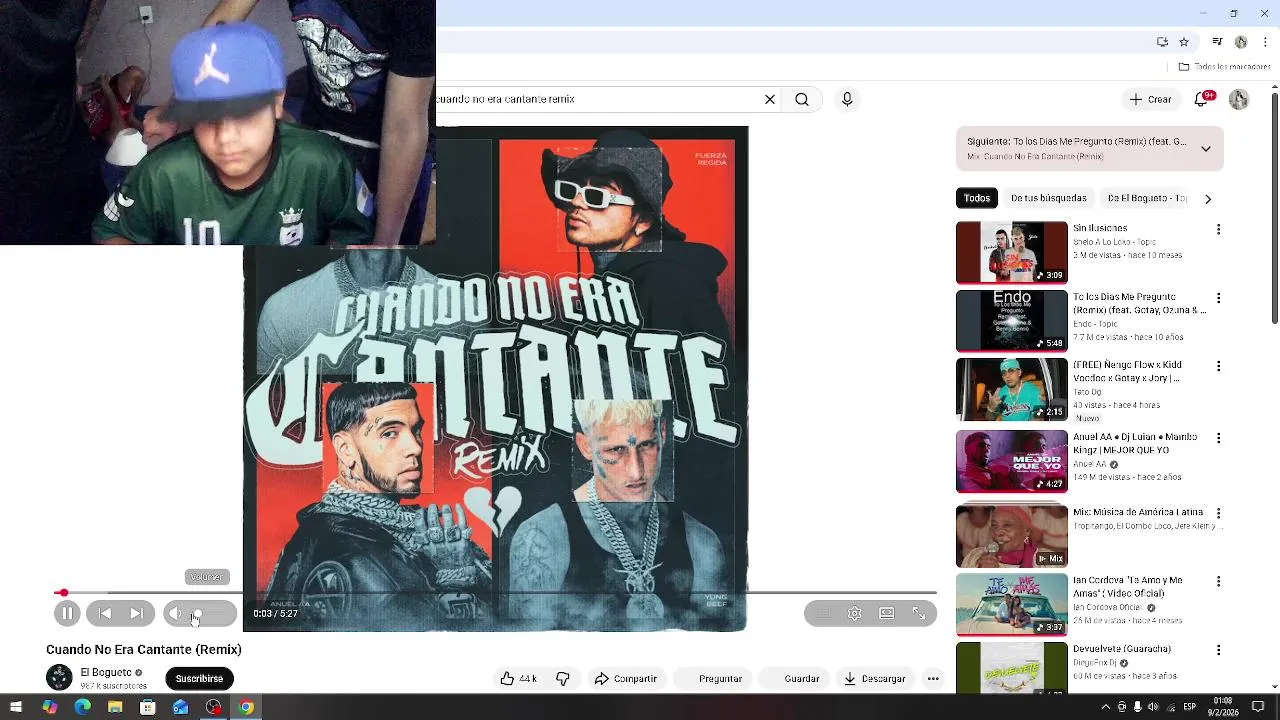Open the Chrome taskbar icon

point(246,707)
